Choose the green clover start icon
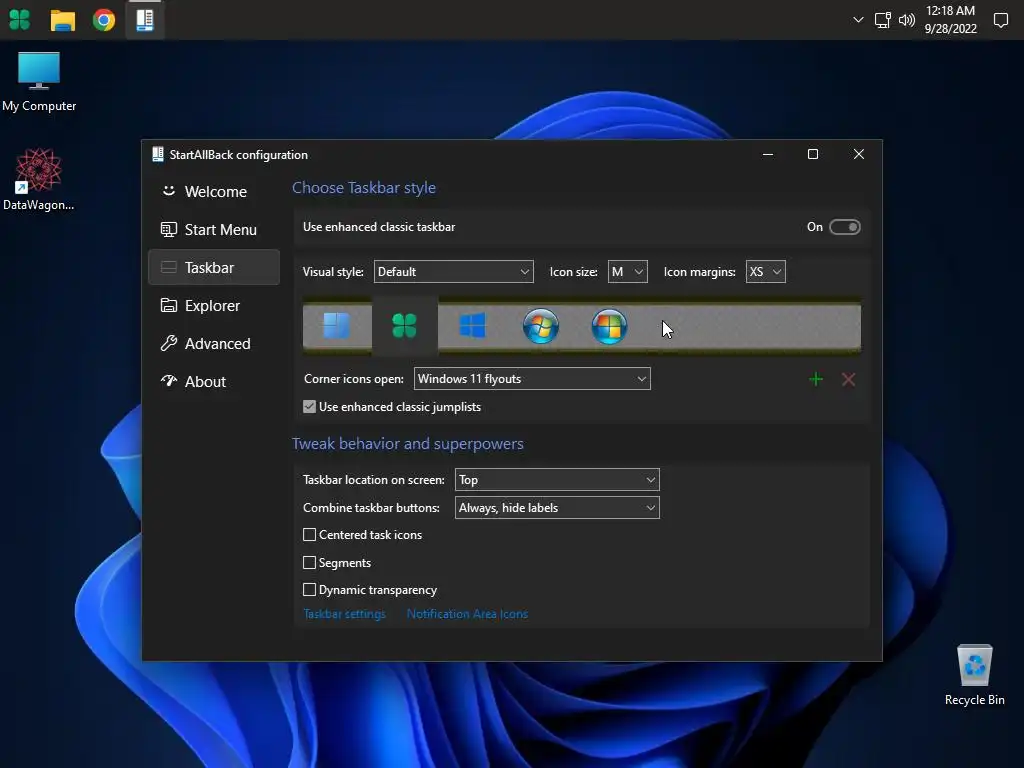Screen dimensions: 1024x768 404,325
